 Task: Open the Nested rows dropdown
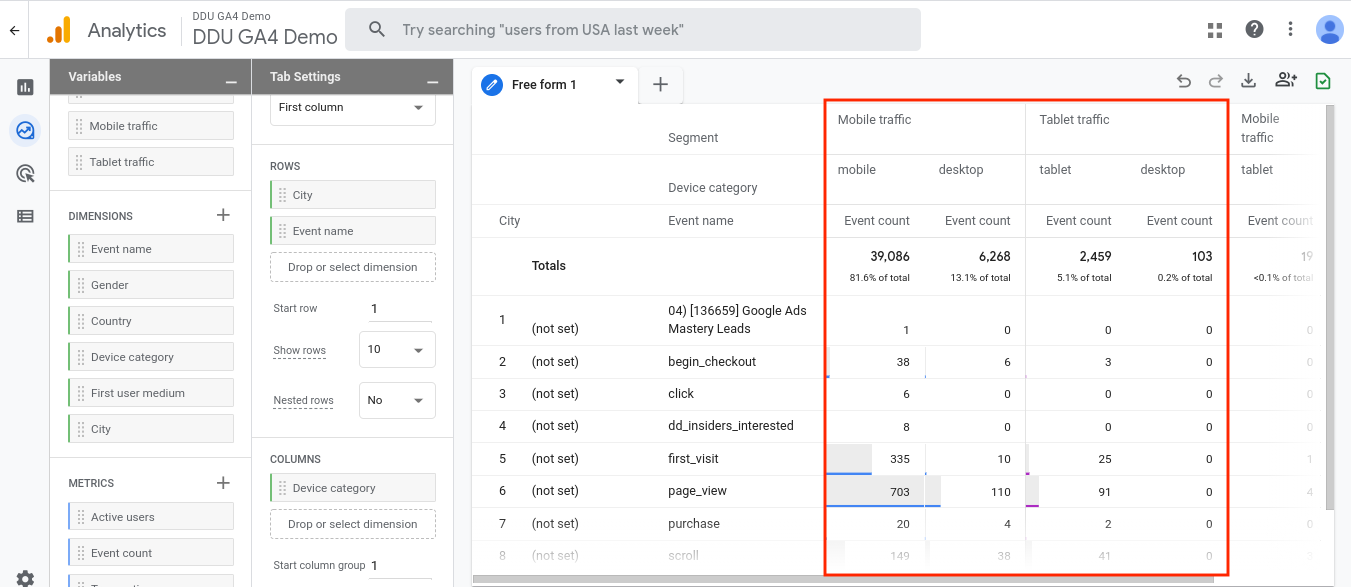[x=397, y=400]
